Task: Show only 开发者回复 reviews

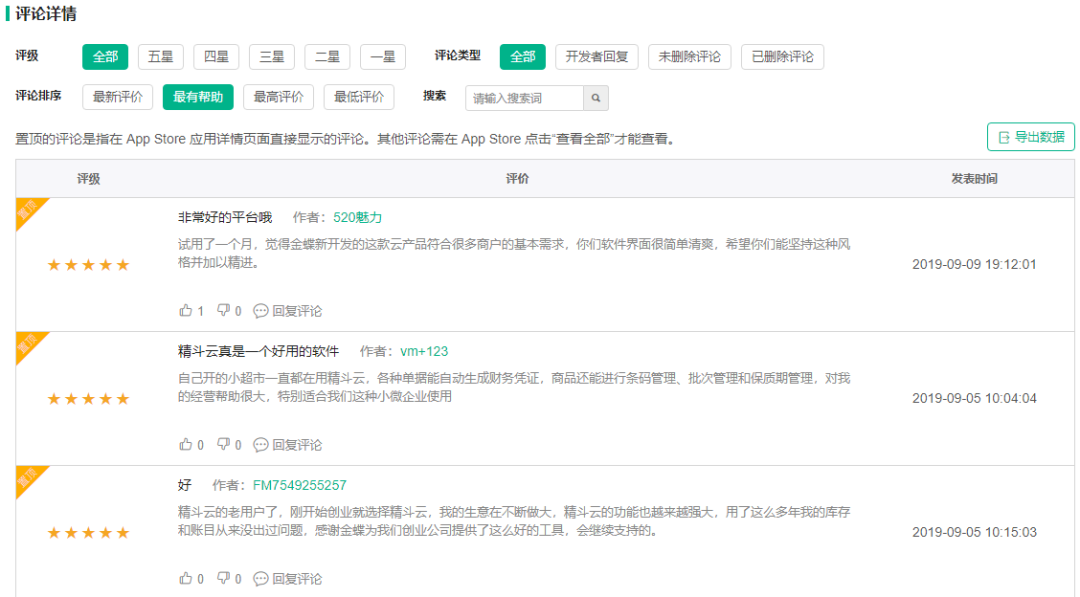Action: point(596,56)
